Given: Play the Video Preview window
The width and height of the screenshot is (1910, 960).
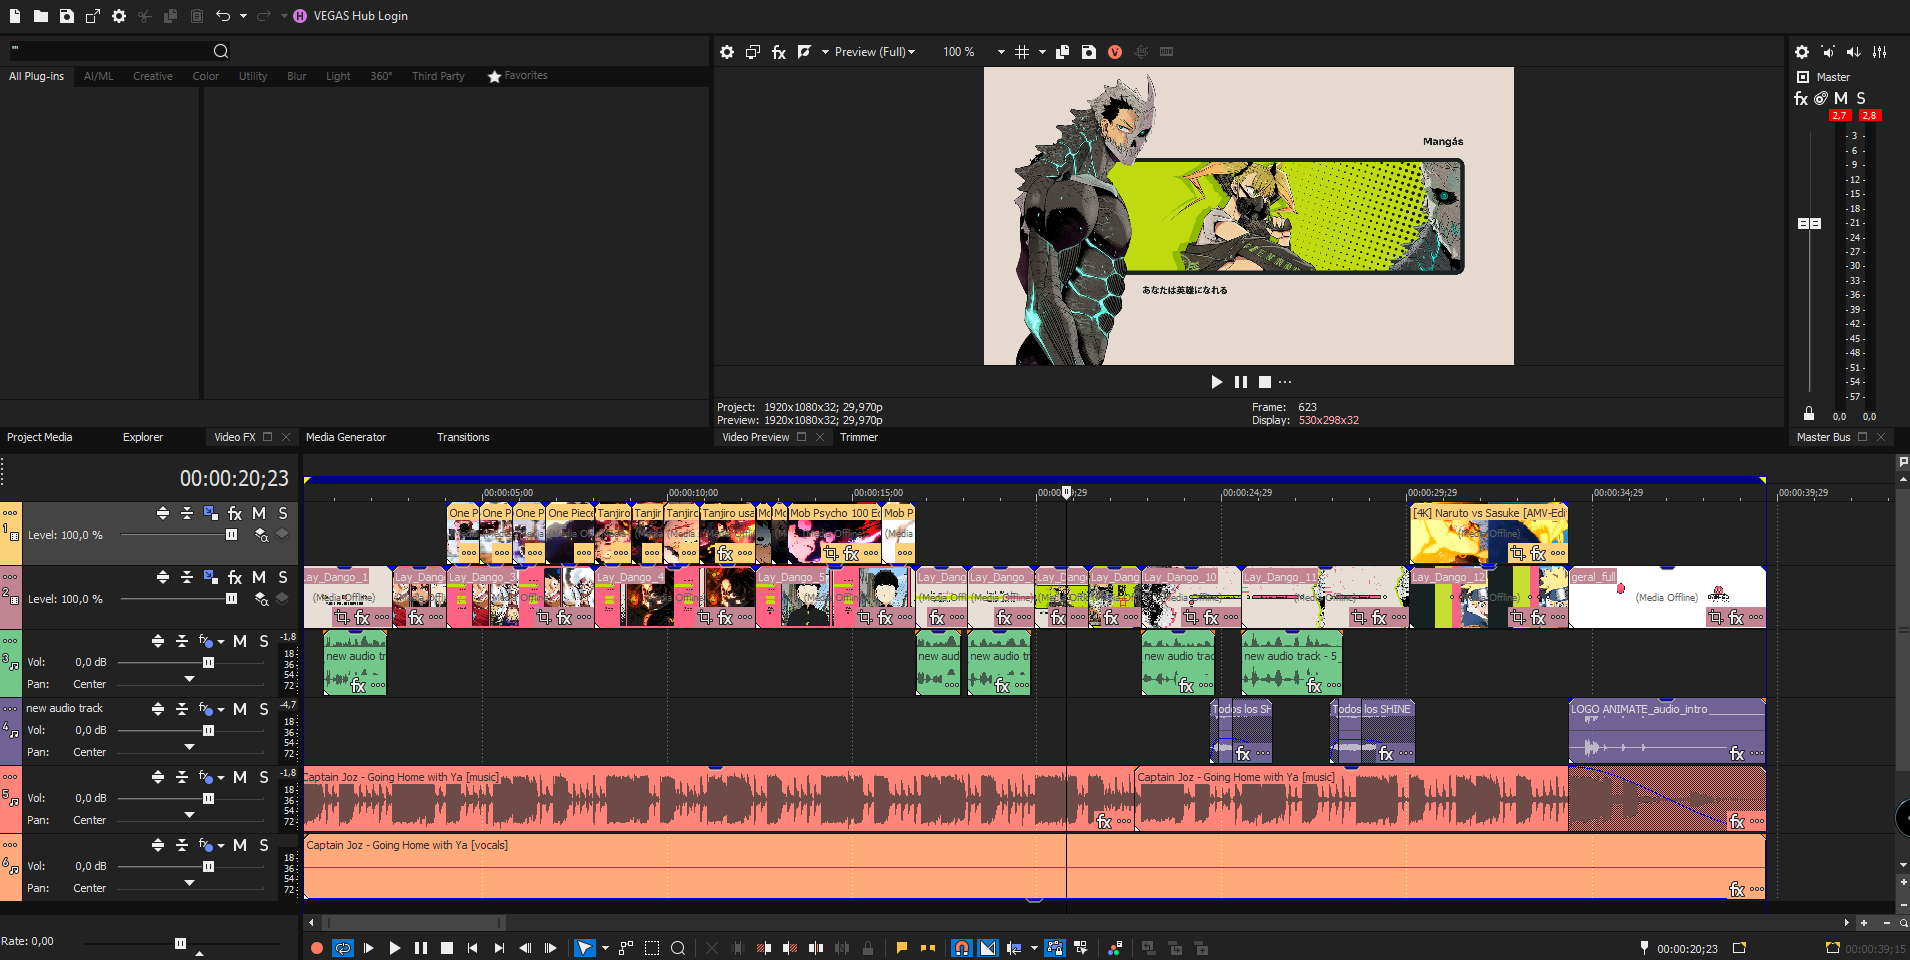Looking at the screenshot, I should click(1217, 382).
